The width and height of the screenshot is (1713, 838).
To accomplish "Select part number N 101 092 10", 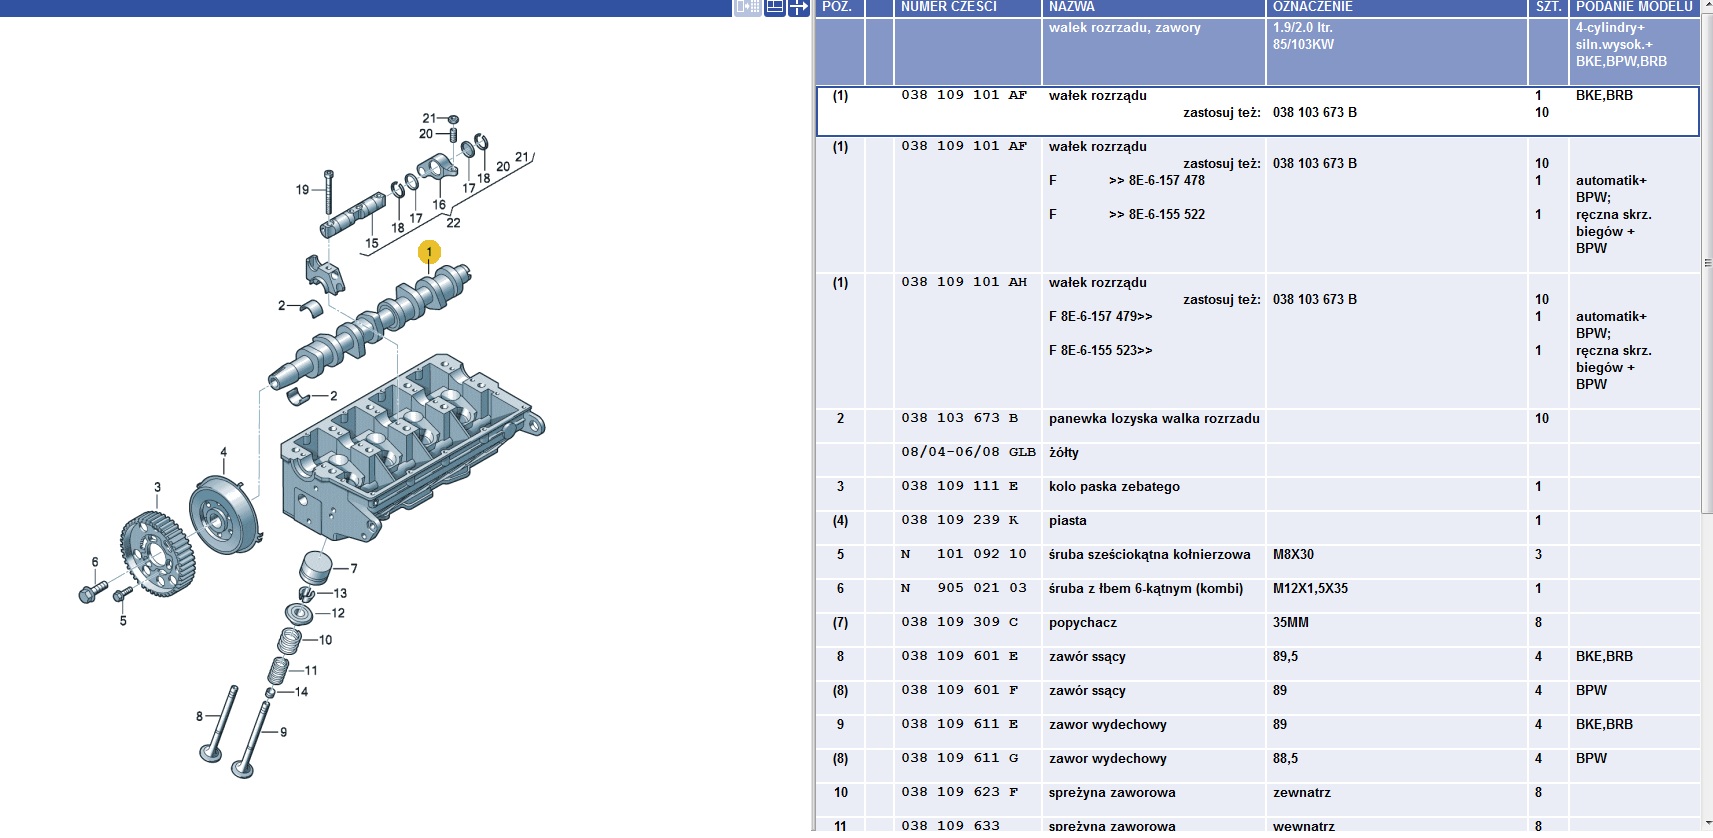I will point(964,554).
